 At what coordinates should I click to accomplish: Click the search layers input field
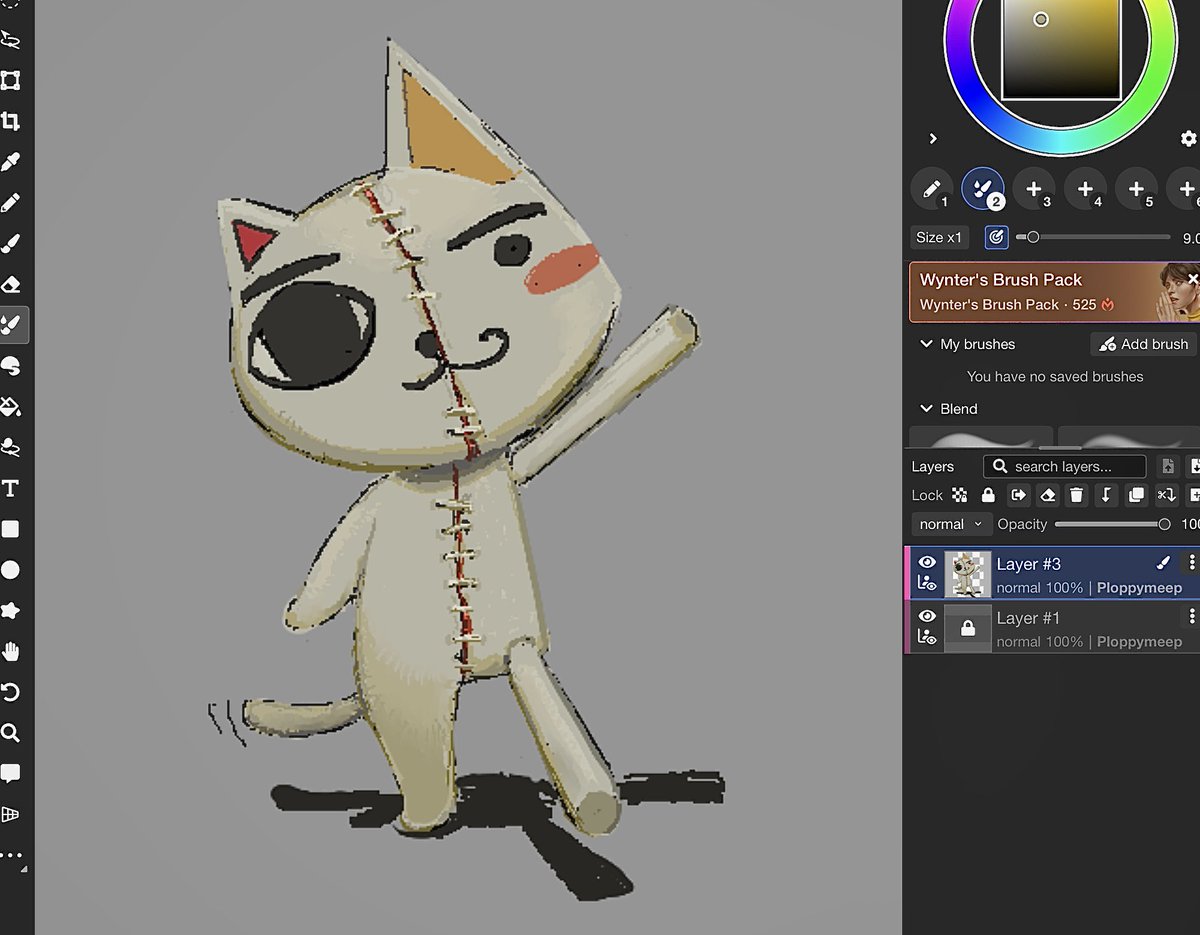[1064, 466]
